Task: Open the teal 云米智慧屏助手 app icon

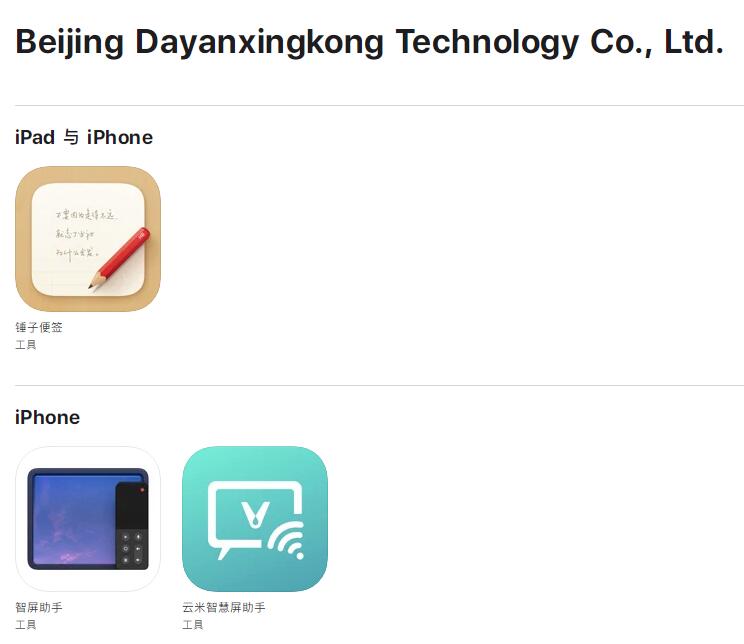Action: pos(255,519)
